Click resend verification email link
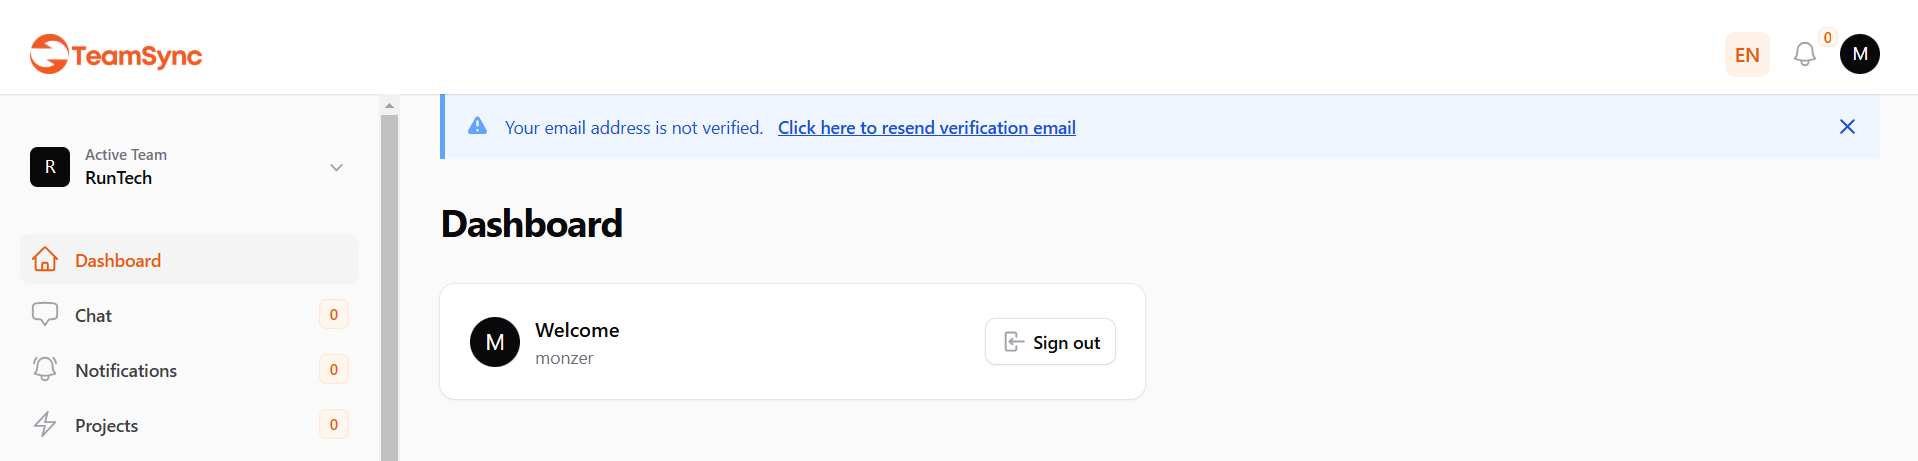This screenshot has width=1918, height=461. (x=926, y=128)
